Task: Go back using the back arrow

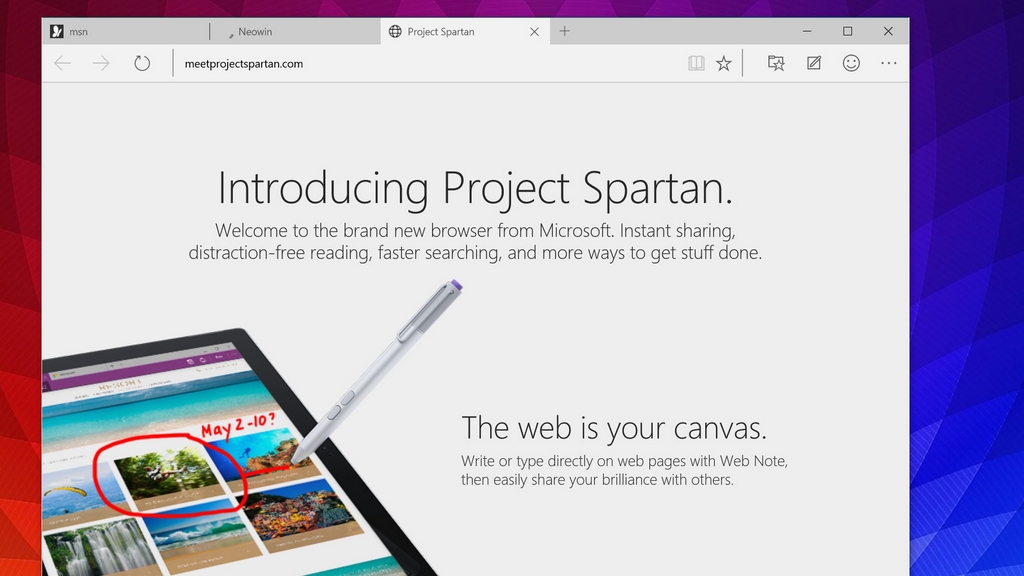Action: tap(62, 63)
